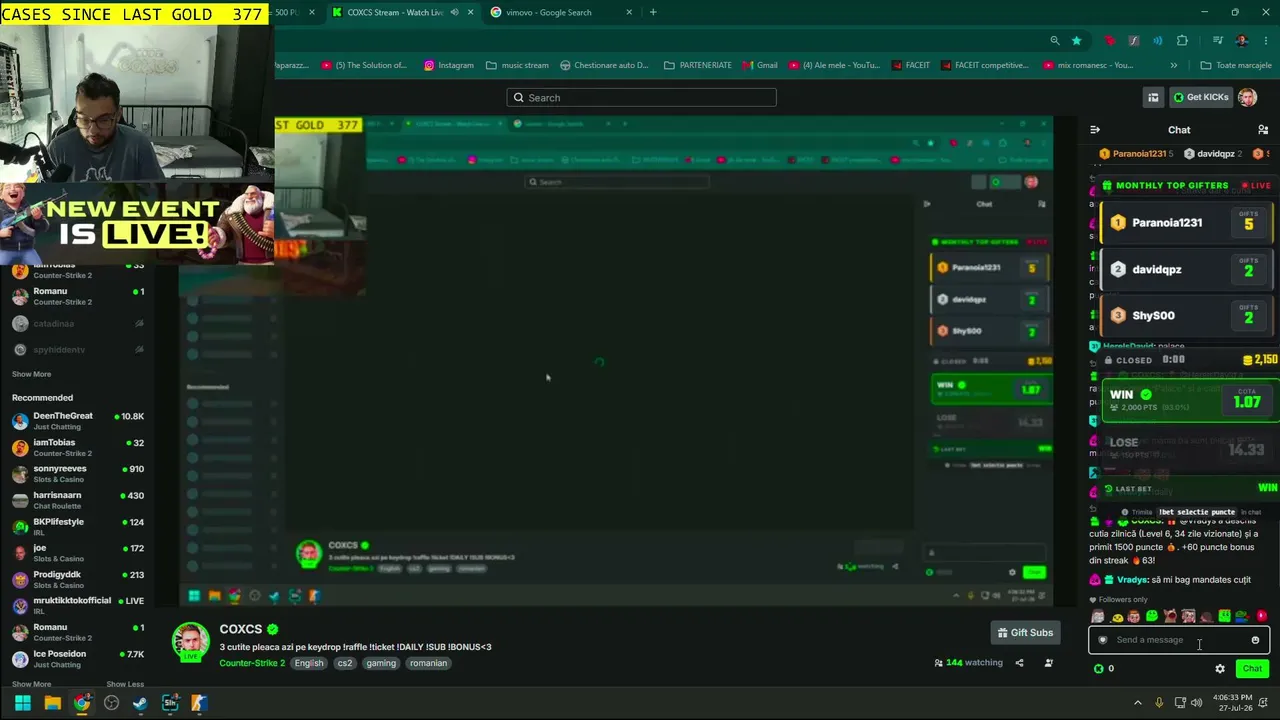Image resolution: width=1280 pixels, height=720 pixels.
Task: Collapse the chat panel with the arrow icon
Action: [1095, 130]
